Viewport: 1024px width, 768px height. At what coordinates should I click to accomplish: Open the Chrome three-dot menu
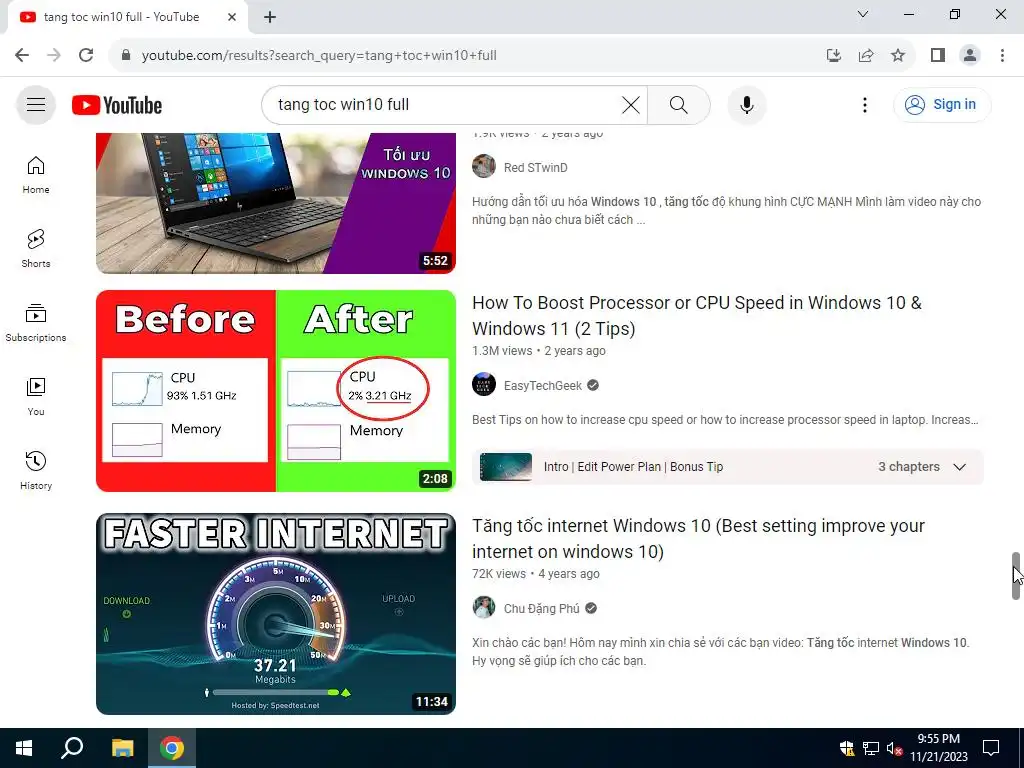[1002, 56]
